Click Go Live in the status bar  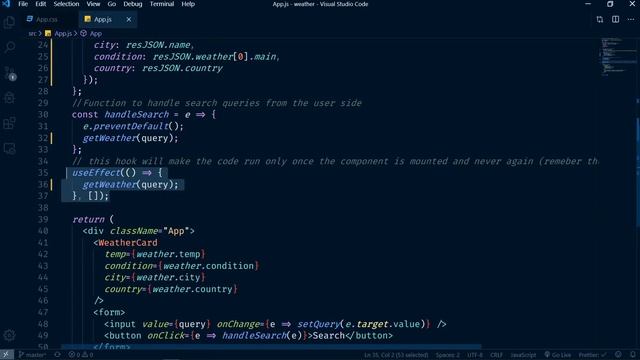(x=558, y=355)
